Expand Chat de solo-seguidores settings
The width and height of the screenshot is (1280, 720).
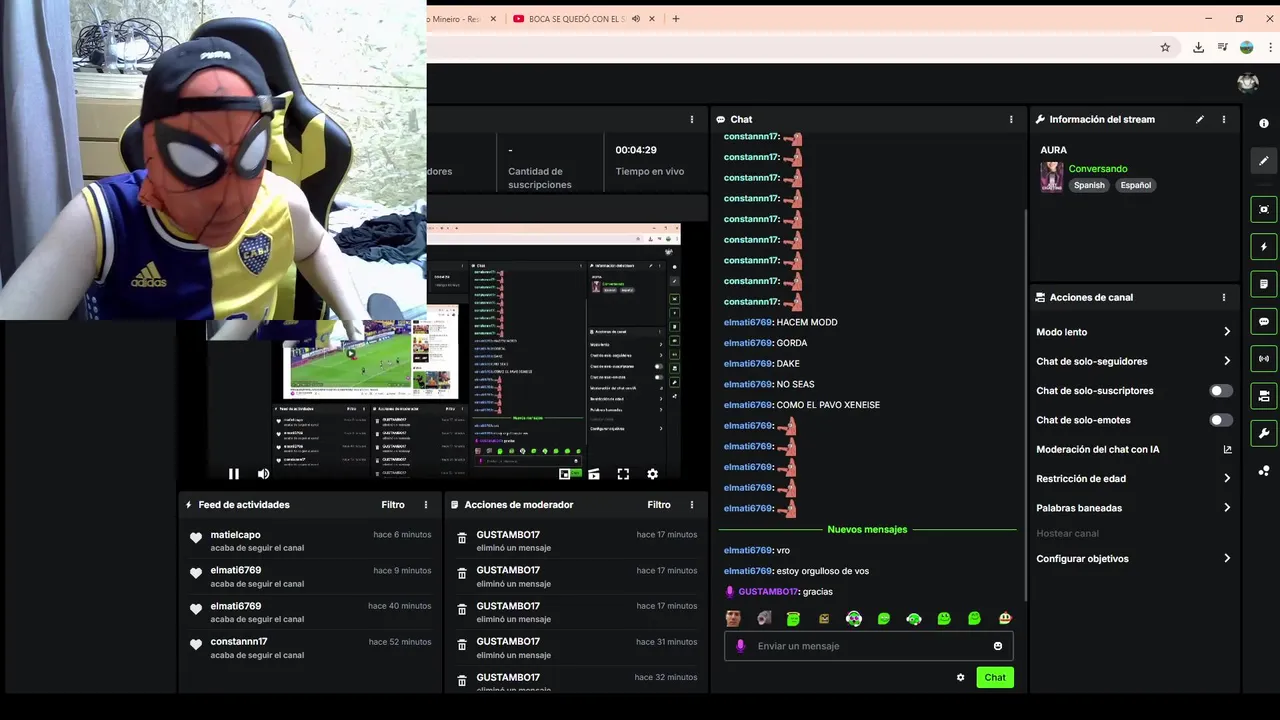pos(1134,361)
